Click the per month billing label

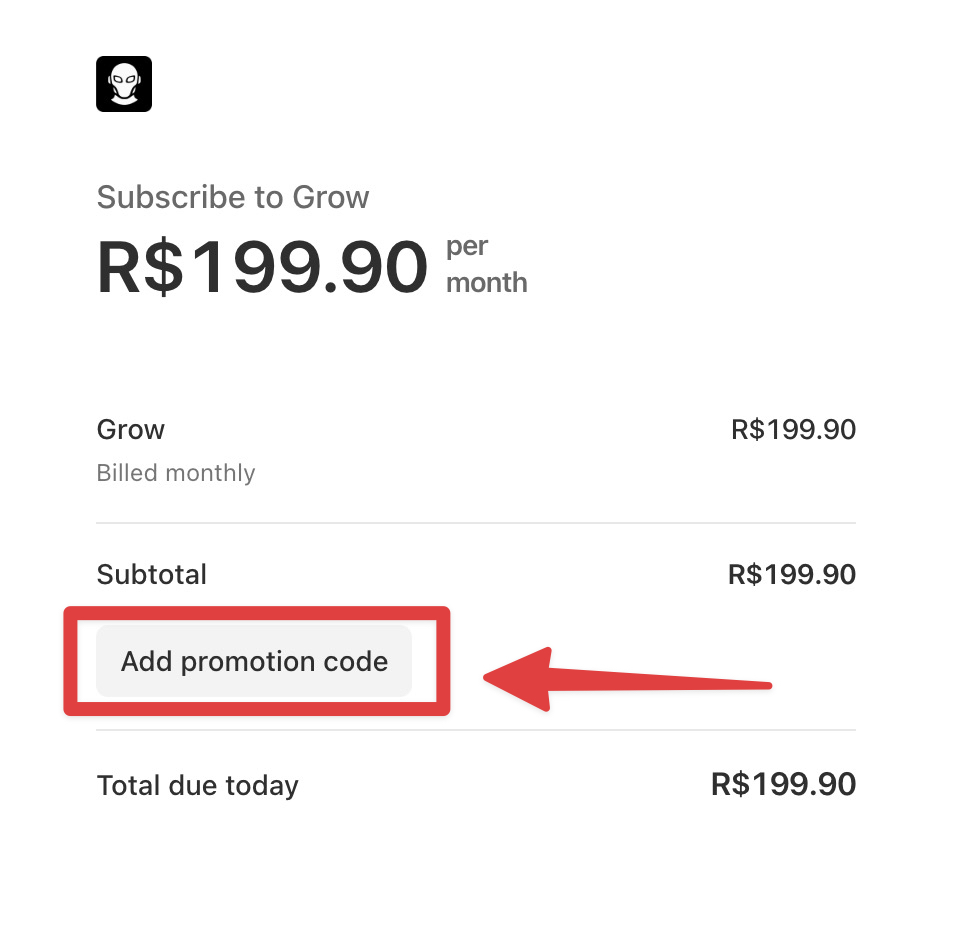click(x=485, y=264)
